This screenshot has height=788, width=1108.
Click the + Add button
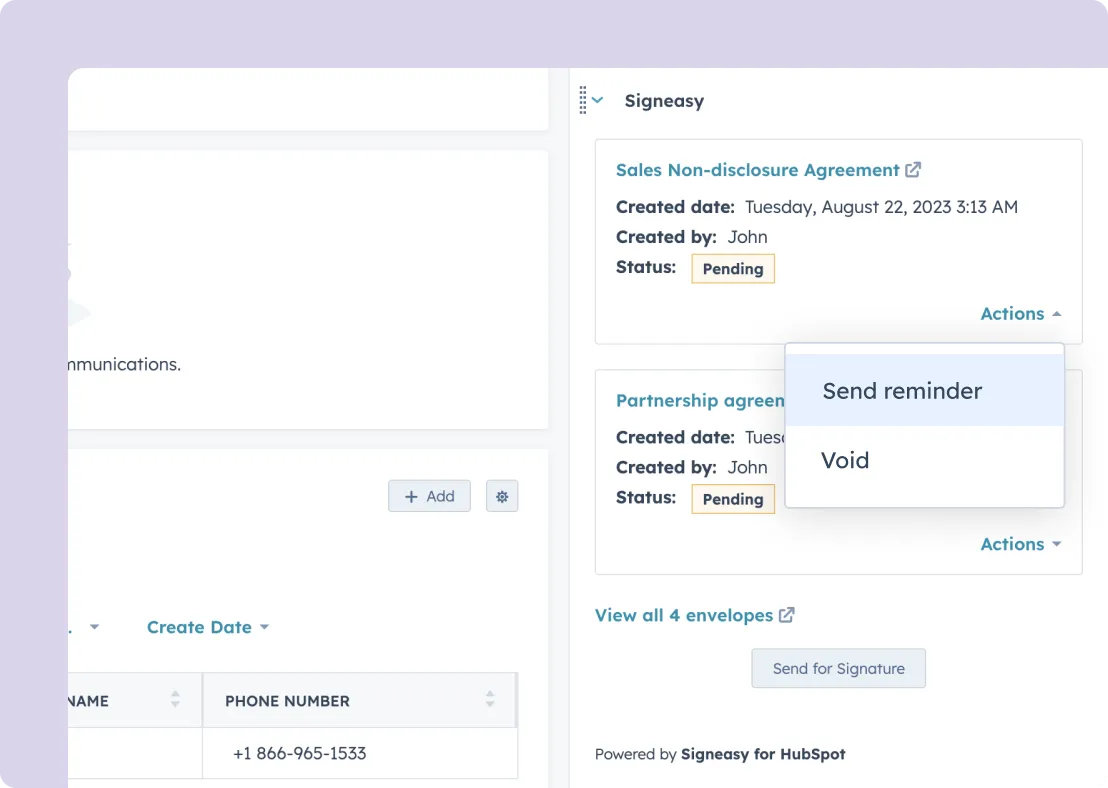tap(429, 496)
